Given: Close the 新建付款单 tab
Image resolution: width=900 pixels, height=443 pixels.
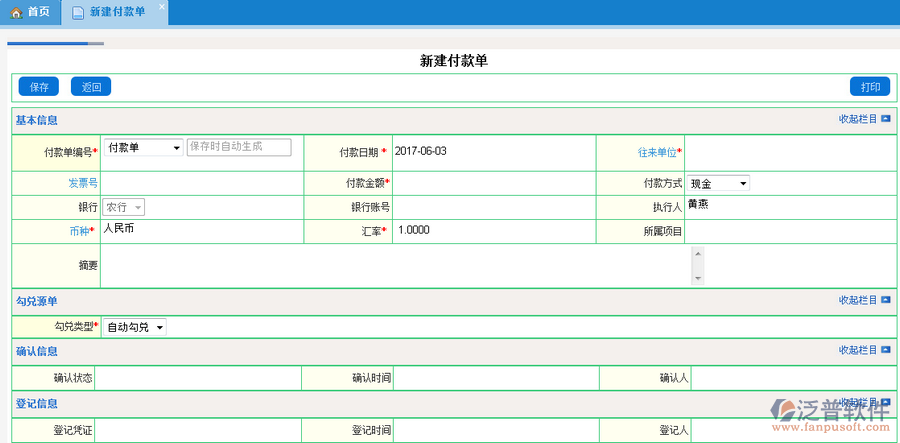Looking at the screenshot, I should (163, 7).
